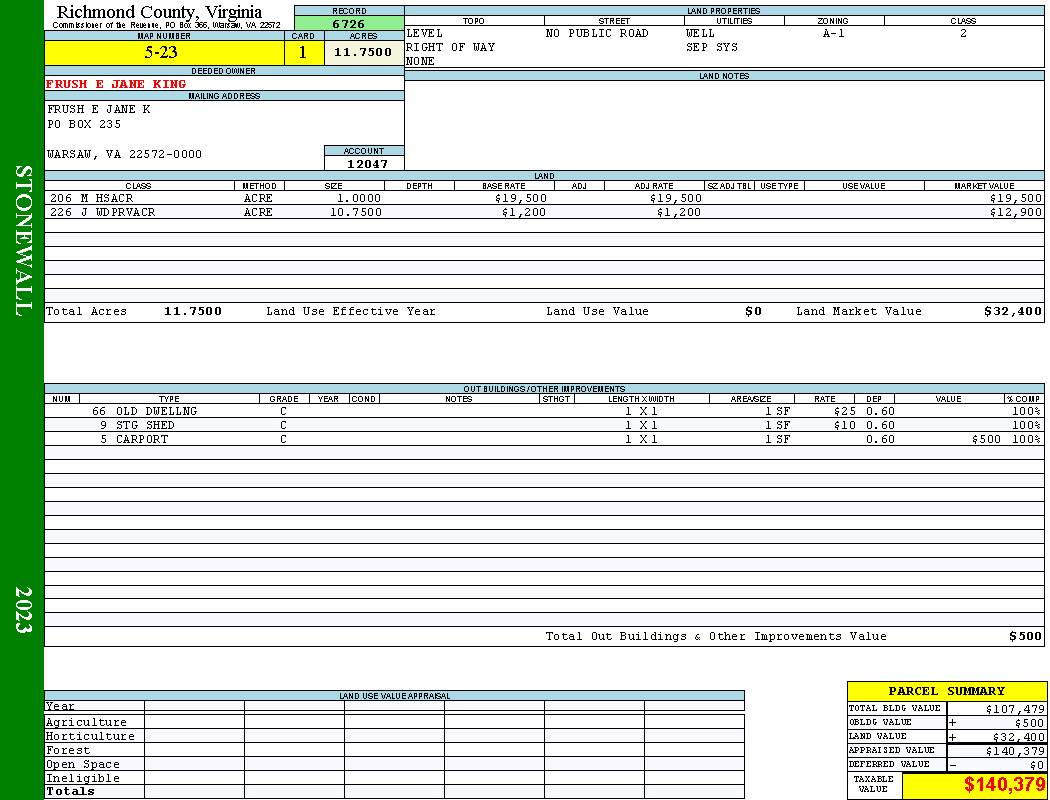Click the STONEWALL sidebar label
This screenshot has width=1050, height=800.
(x=23, y=241)
